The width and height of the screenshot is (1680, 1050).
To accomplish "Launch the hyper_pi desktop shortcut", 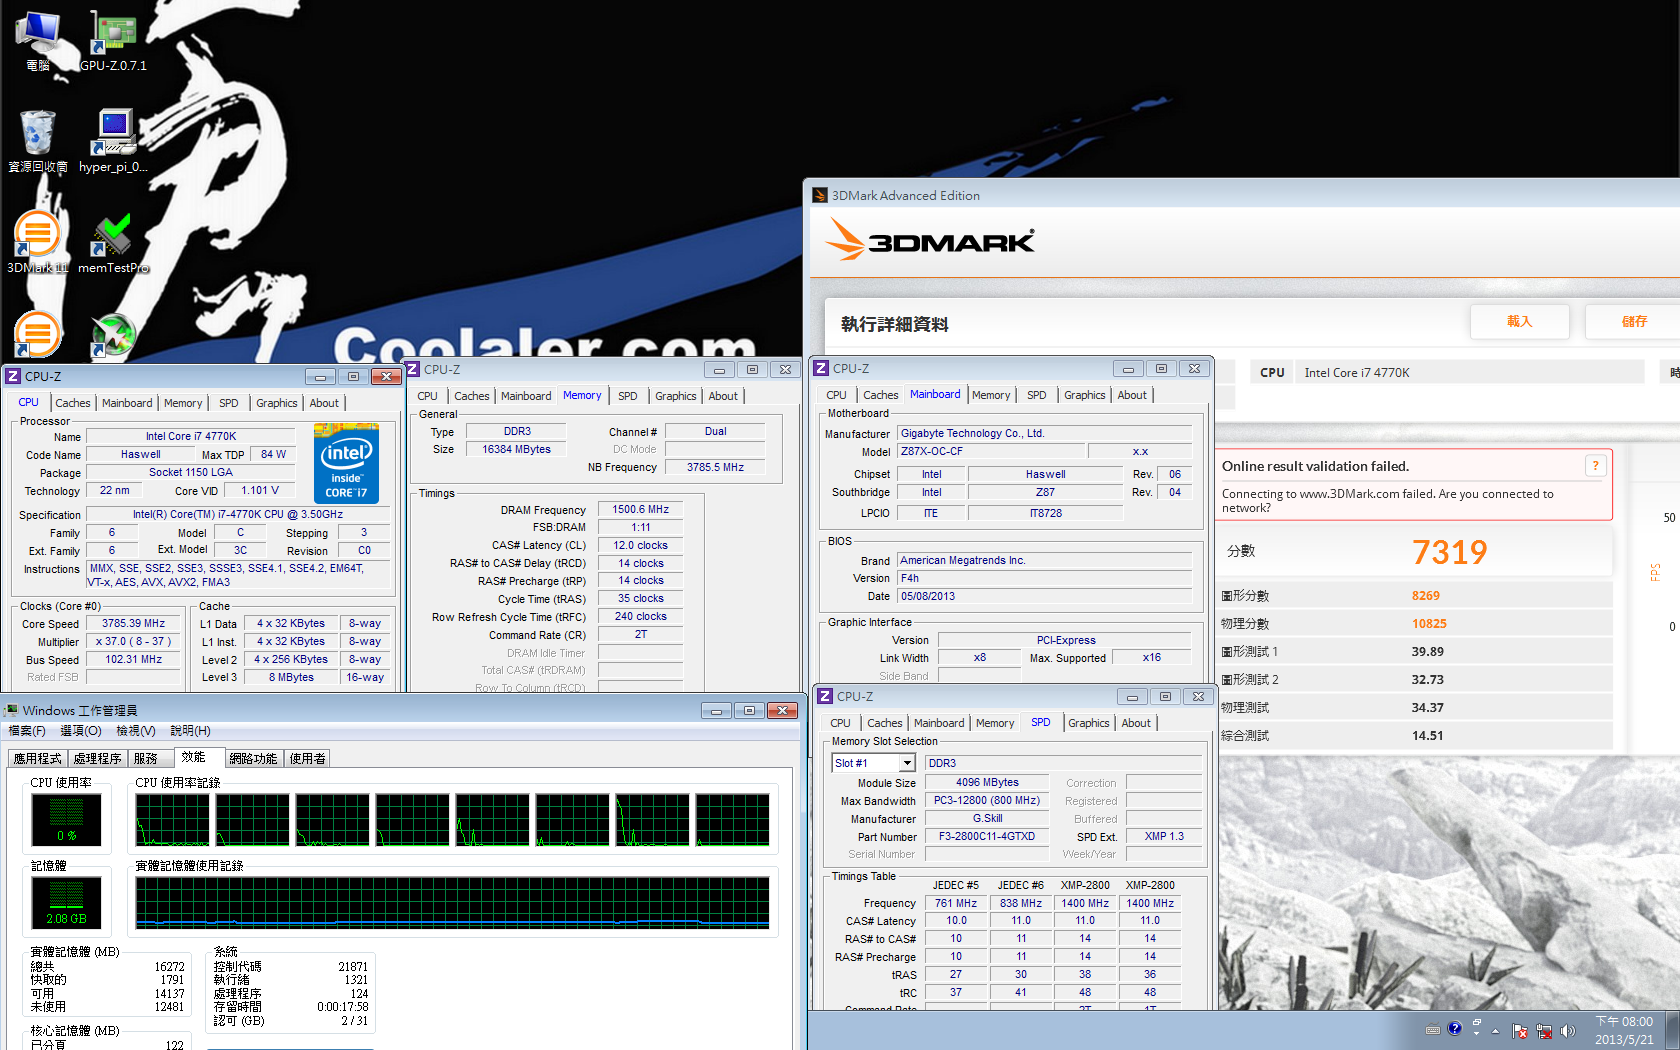I will coord(113,141).
